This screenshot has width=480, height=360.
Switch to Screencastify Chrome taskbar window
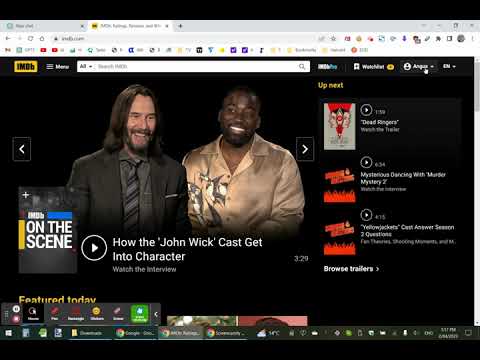point(226,333)
